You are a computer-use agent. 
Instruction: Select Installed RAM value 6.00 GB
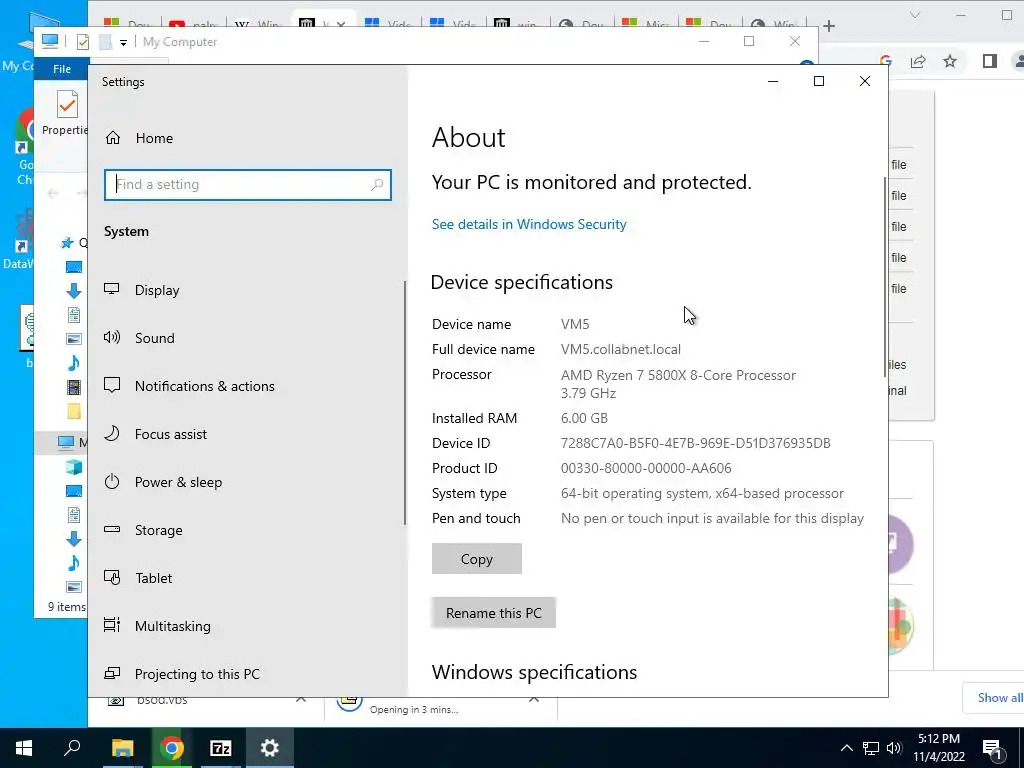584,418
